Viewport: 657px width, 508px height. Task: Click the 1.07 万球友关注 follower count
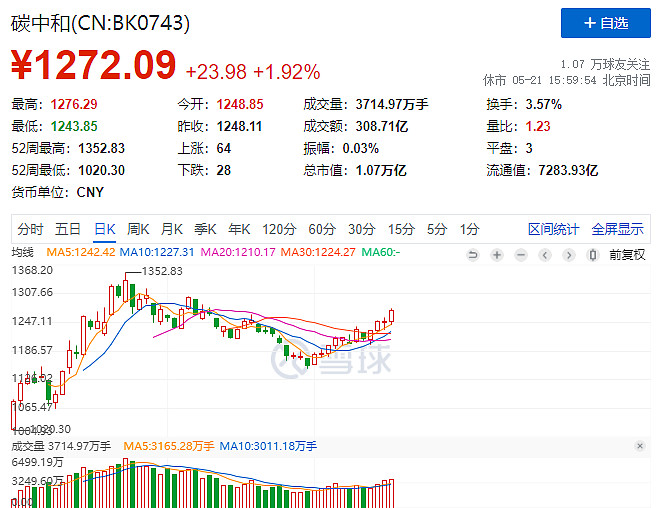[x=605, y=64]
